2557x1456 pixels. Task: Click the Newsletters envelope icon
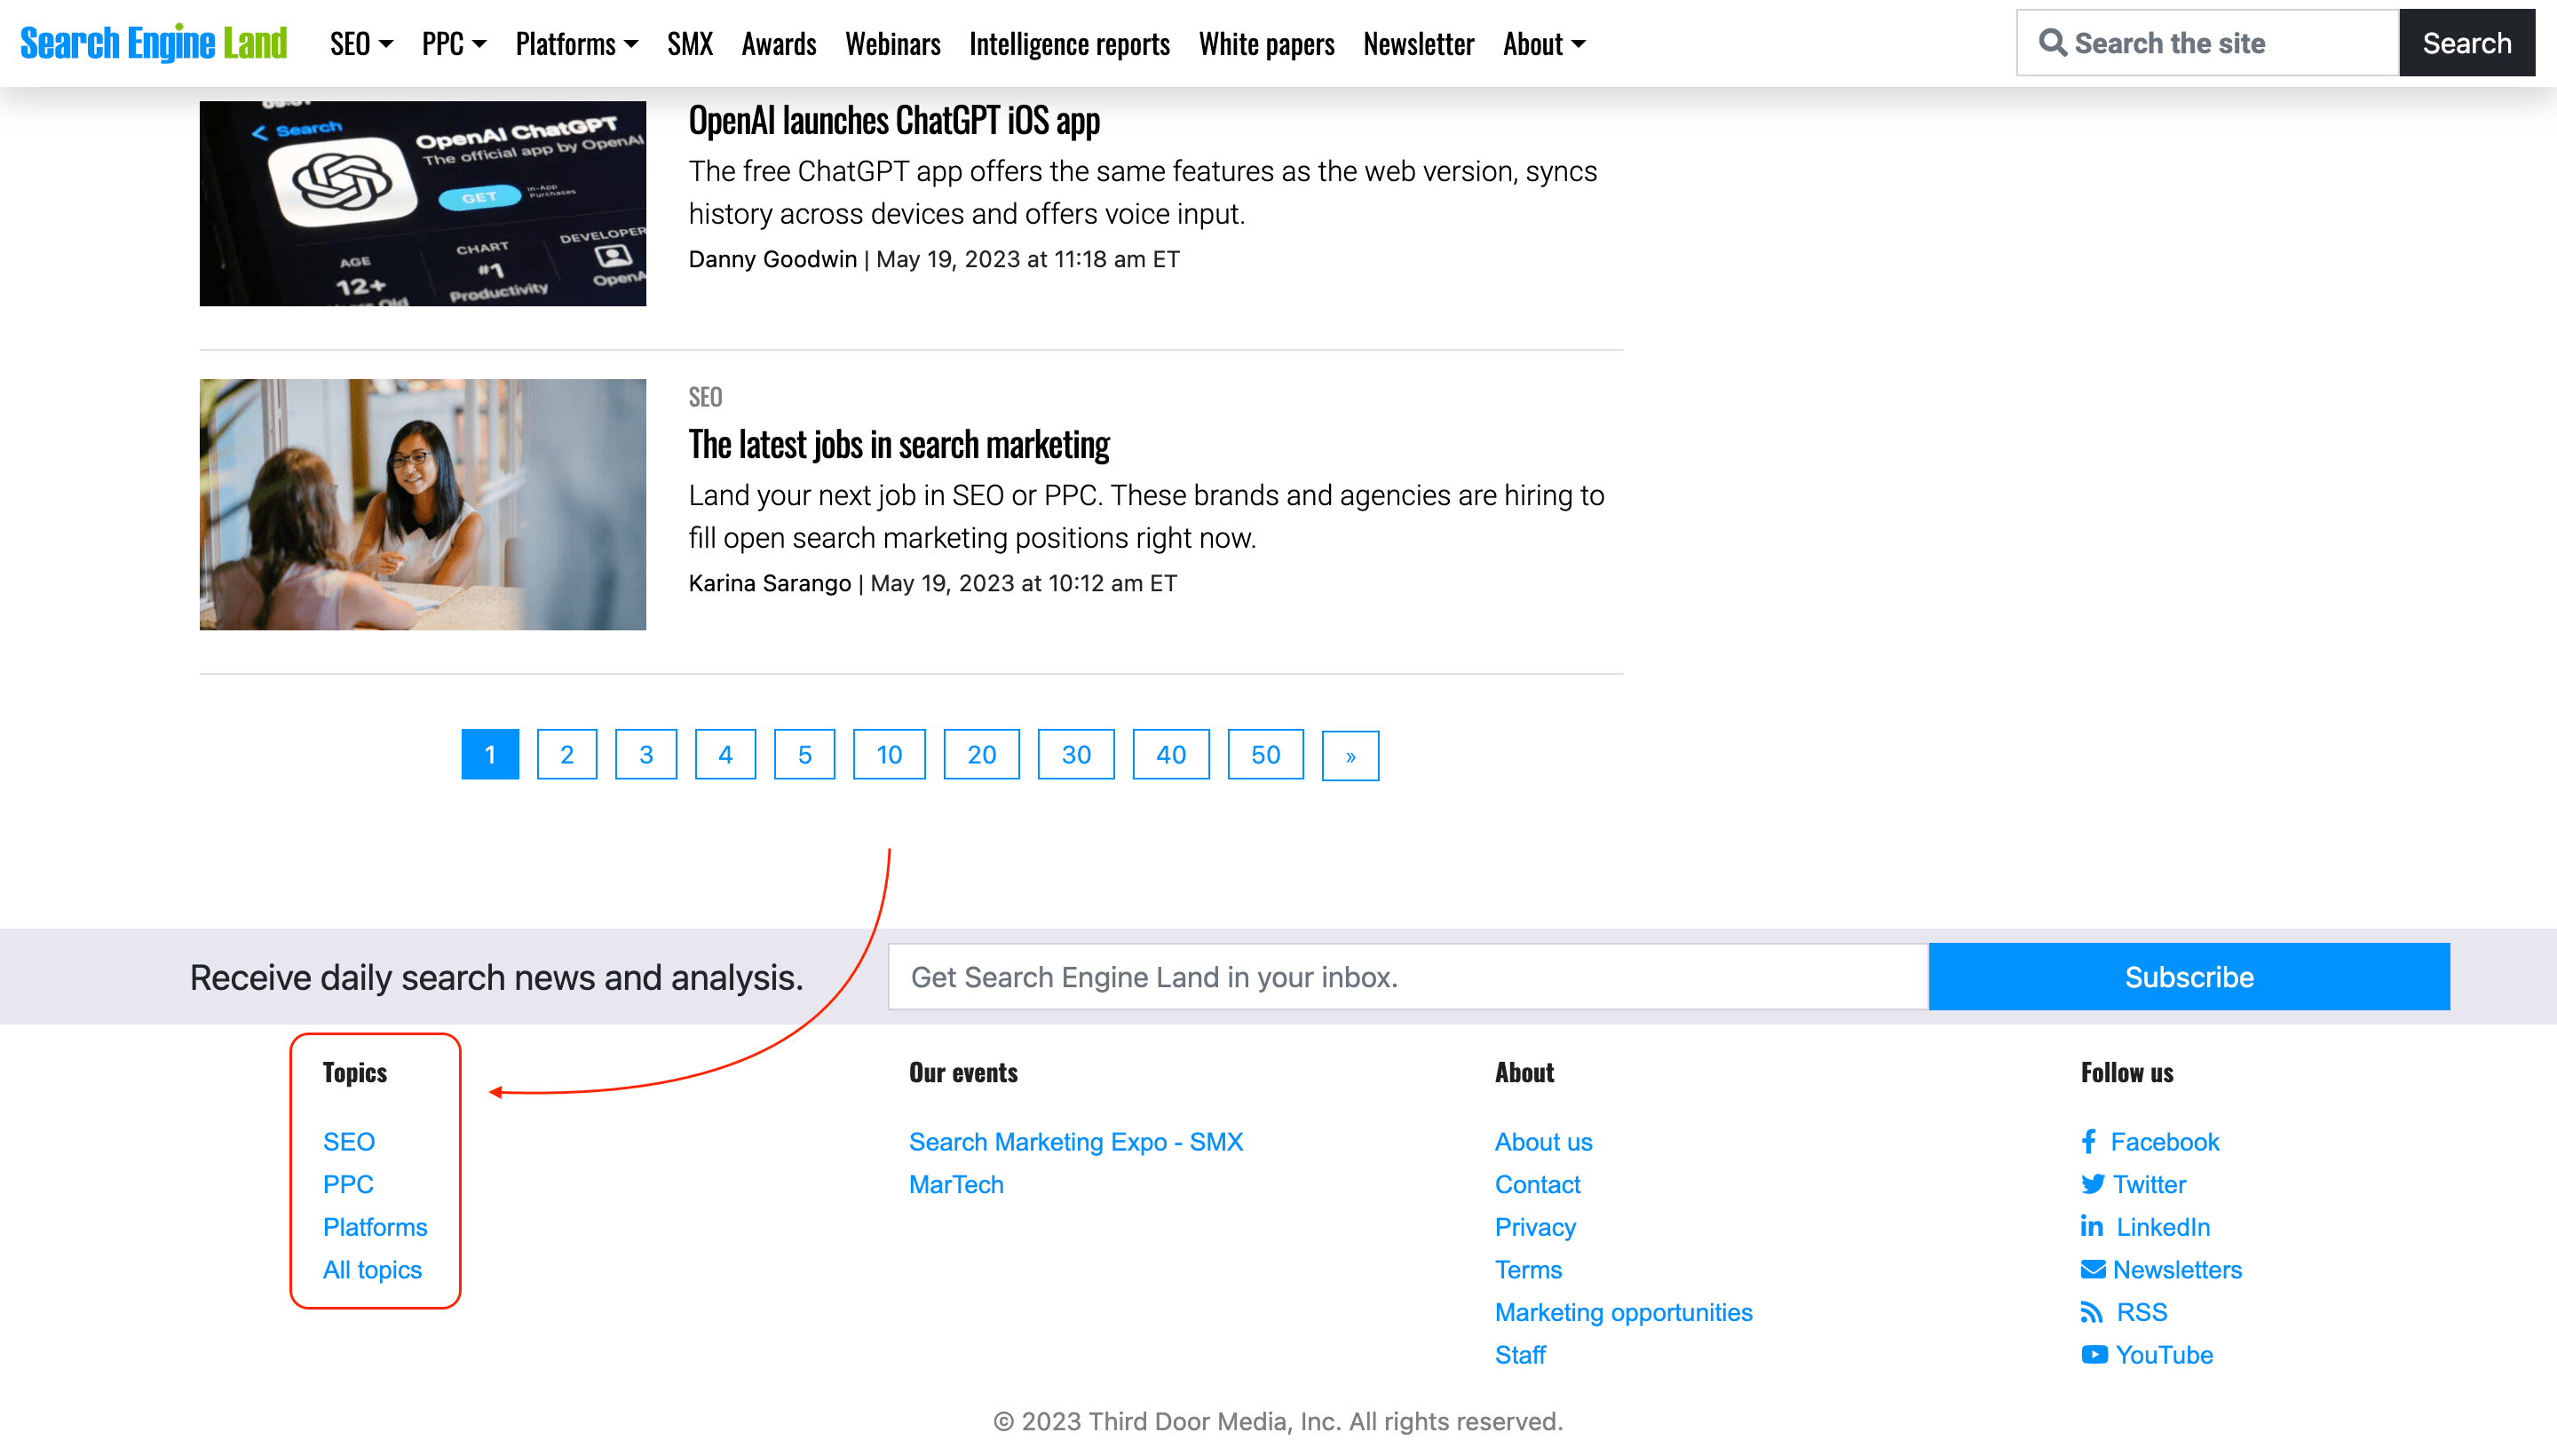tap(2094, 1270)
